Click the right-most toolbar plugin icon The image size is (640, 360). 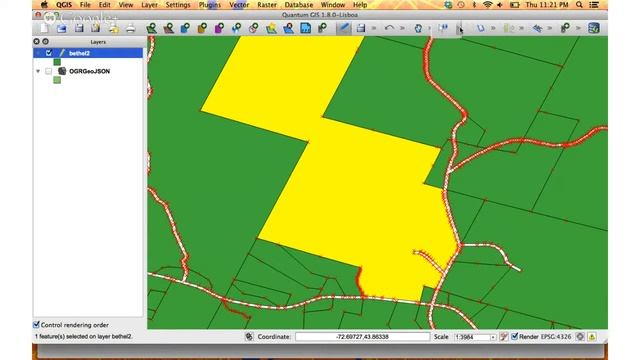point(594,28)
